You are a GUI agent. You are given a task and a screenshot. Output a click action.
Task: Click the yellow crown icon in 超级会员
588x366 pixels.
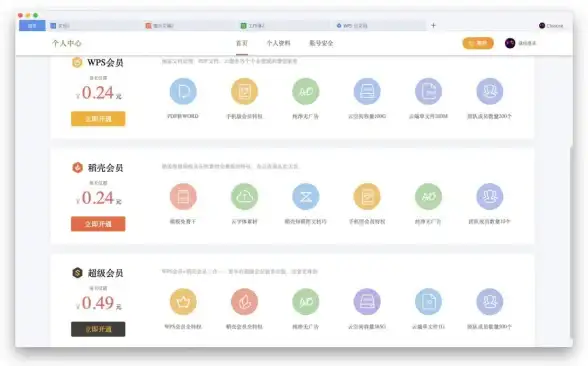coord(183,302)
